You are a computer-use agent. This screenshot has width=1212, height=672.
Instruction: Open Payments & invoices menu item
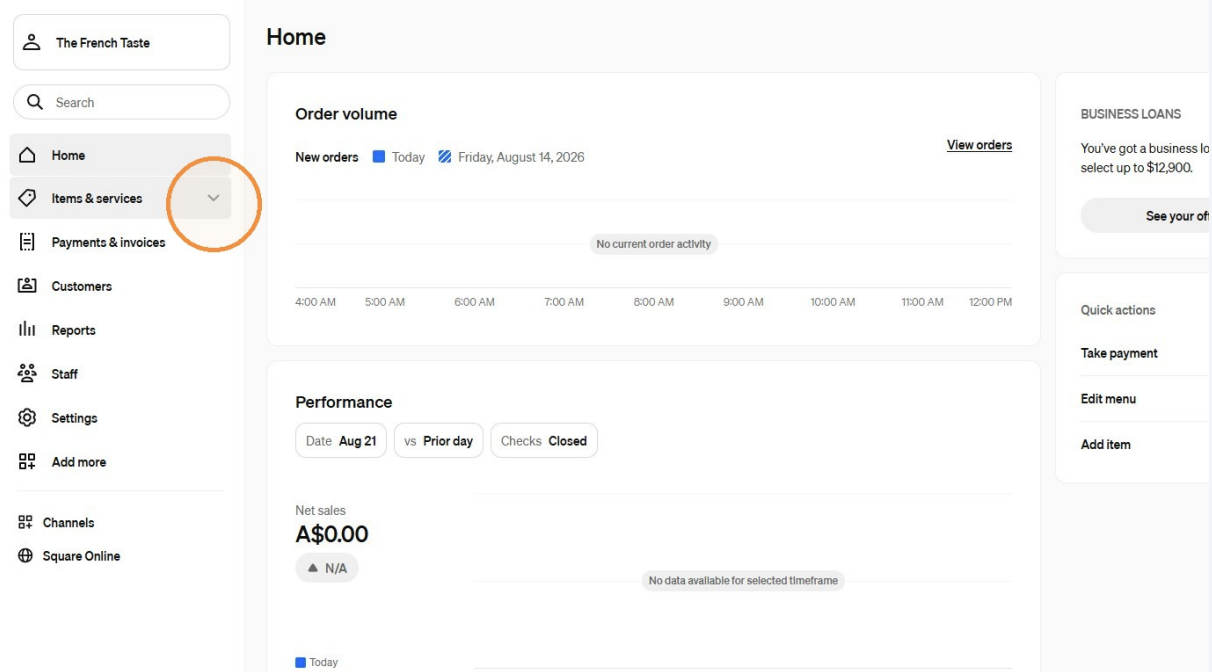120,242
